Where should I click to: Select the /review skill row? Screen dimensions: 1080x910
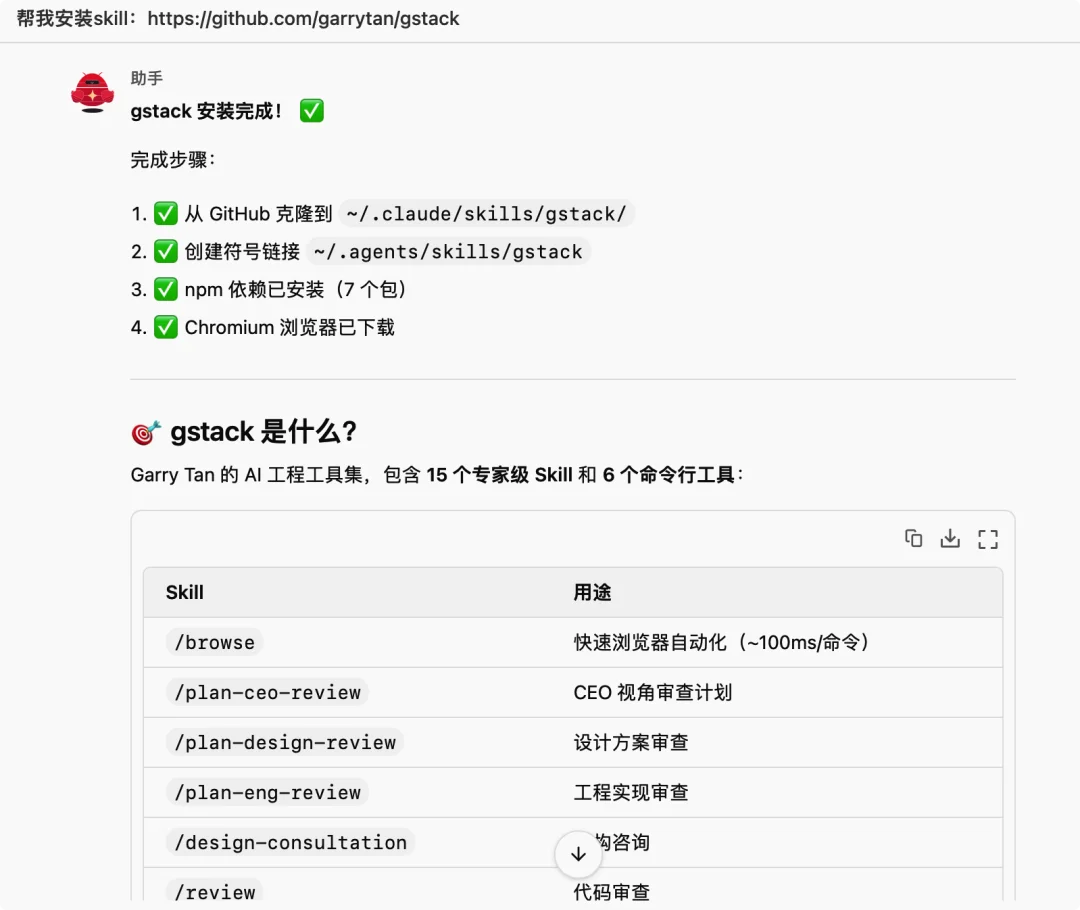point(214,891)
